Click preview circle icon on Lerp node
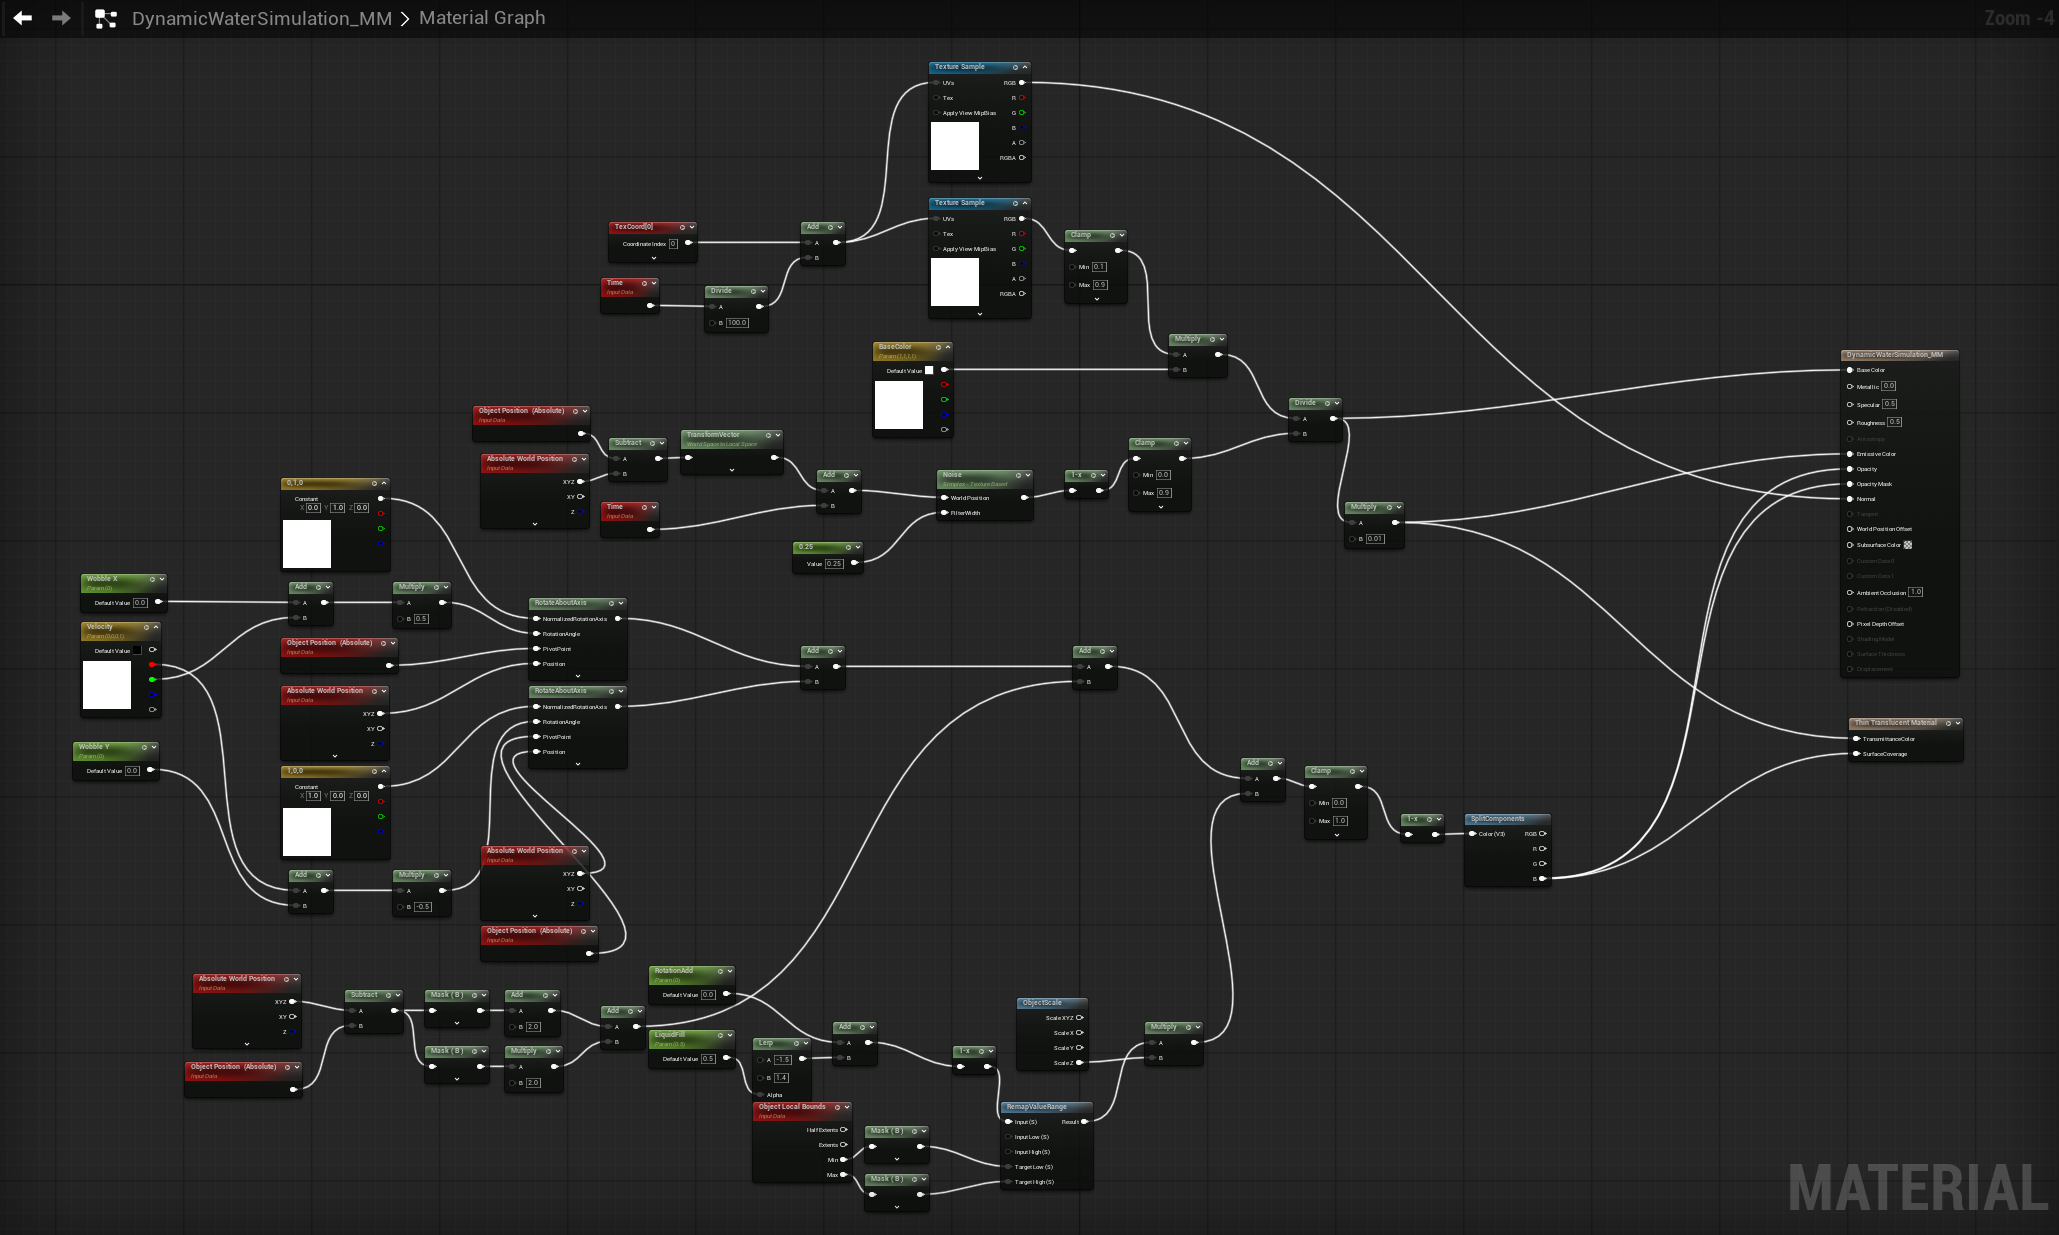The width and height of the screenshot is (2059, 1235). pyautogui.click(x=796, y=1043)
